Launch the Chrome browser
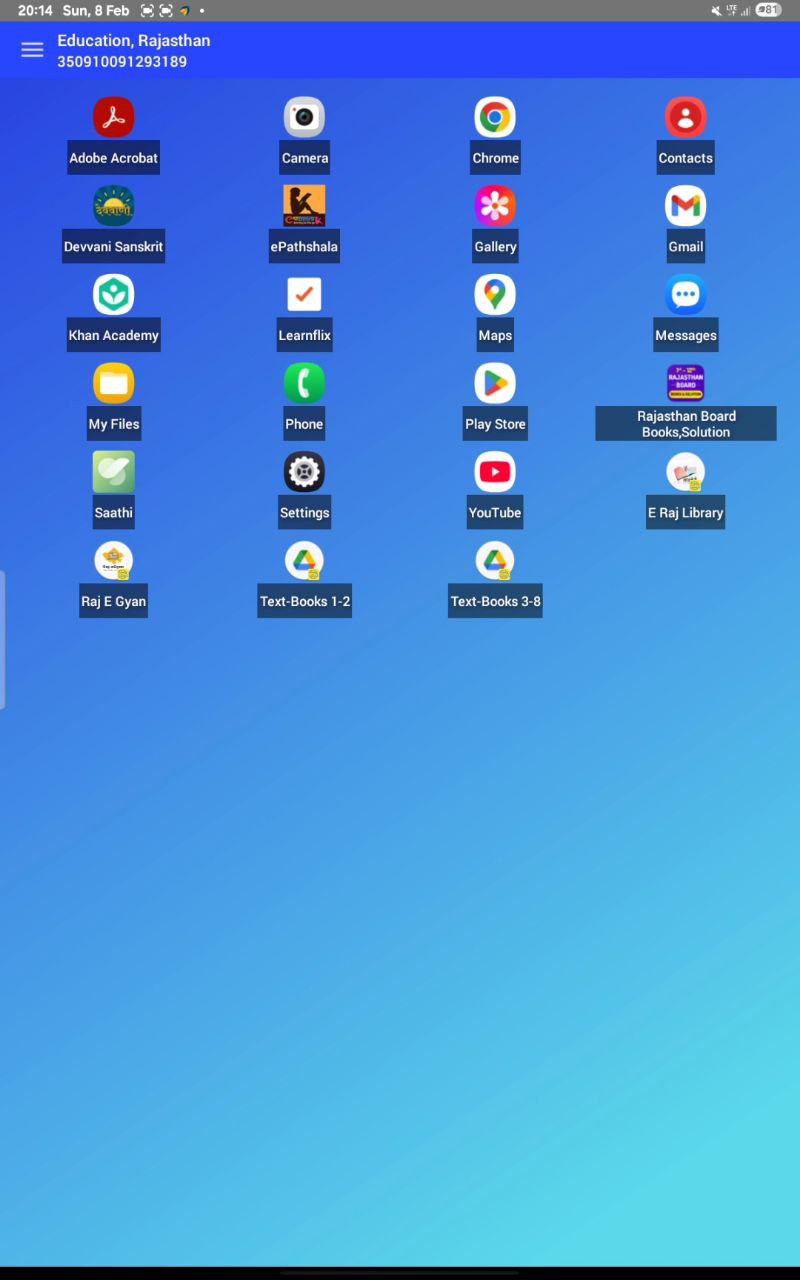The image size is (800, 1280). pos(495,117)
